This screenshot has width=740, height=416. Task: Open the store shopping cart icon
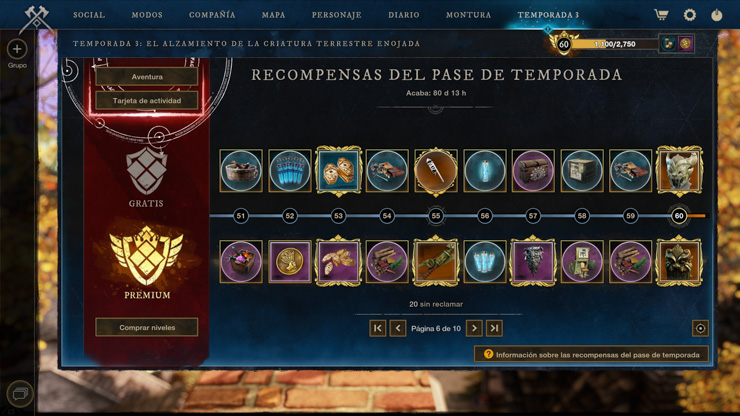point(661,15)
